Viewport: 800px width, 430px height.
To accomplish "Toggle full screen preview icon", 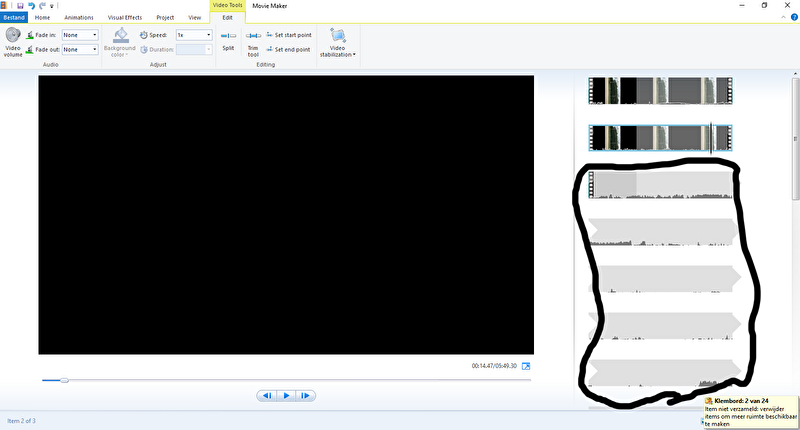I will [x=526, y=366].
